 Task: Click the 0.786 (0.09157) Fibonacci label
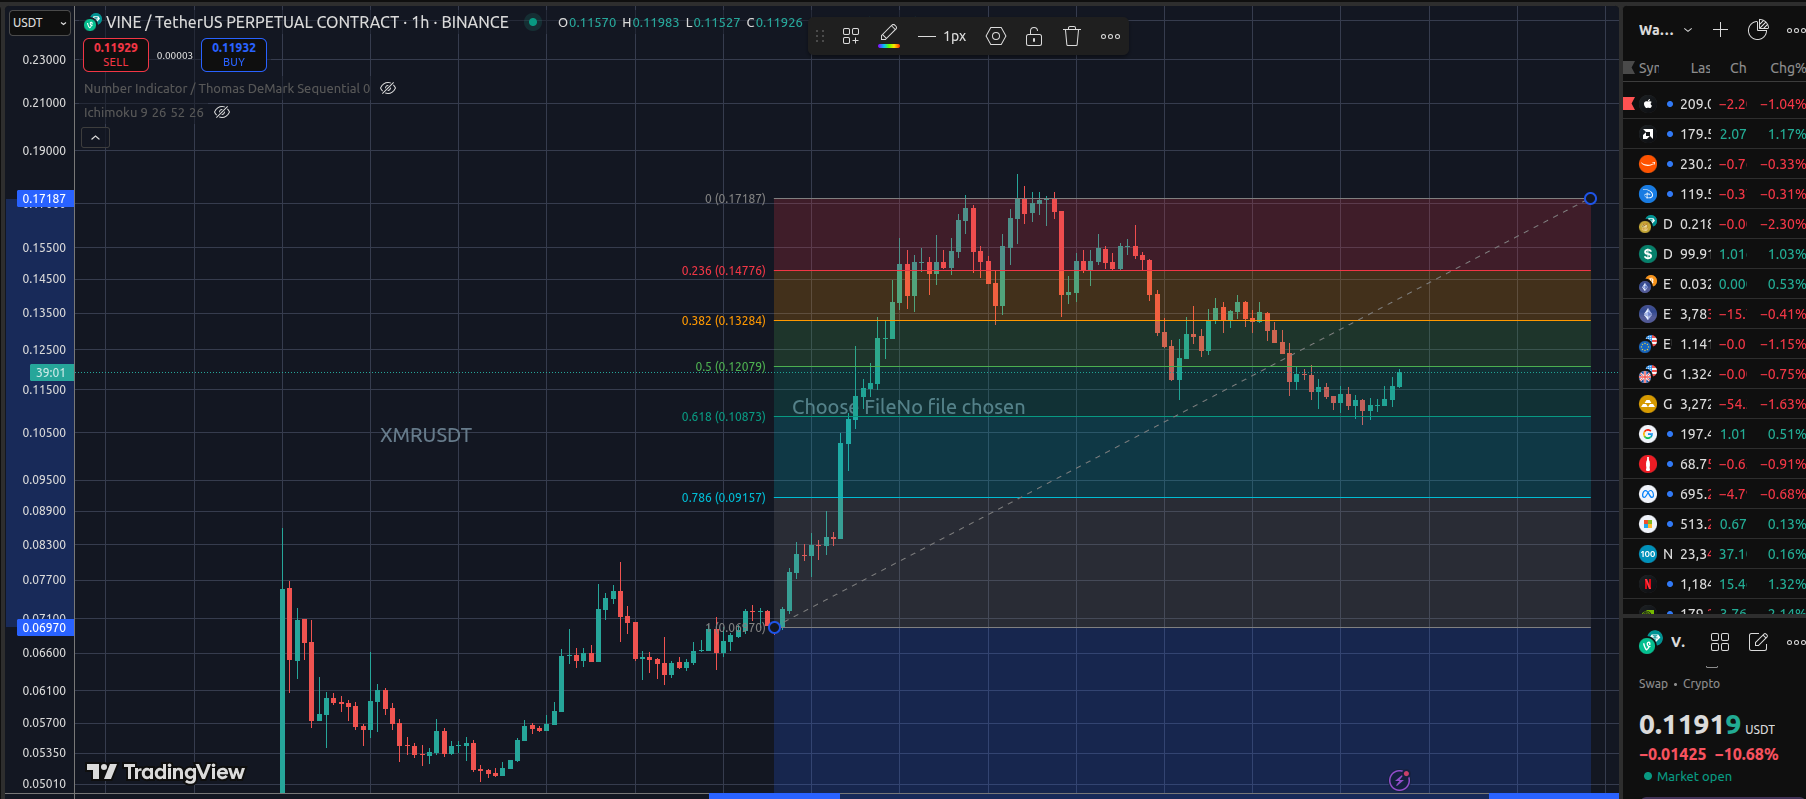coord(723,498)
